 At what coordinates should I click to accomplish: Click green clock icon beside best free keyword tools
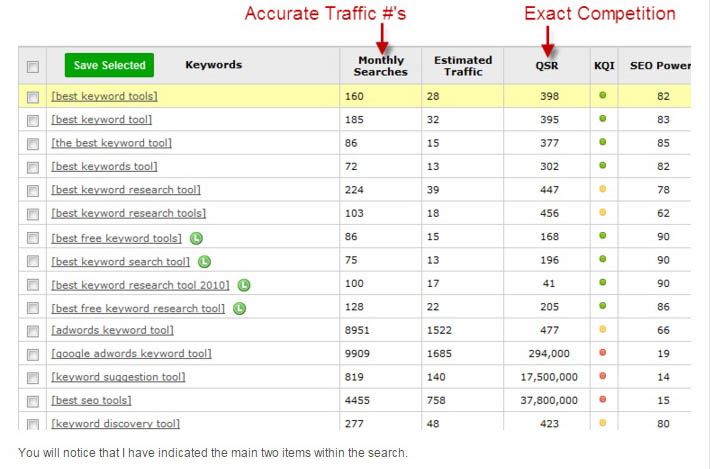tap(196, 238)
